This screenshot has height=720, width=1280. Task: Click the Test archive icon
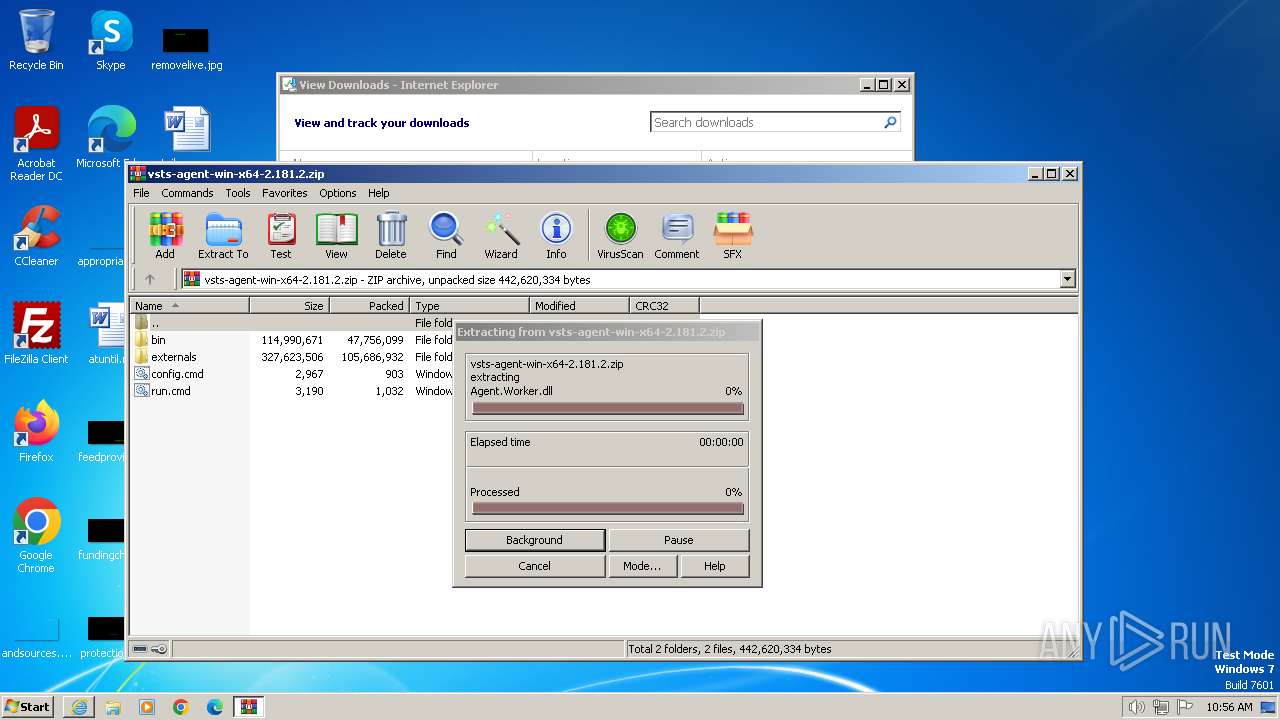tap(281, 236)
